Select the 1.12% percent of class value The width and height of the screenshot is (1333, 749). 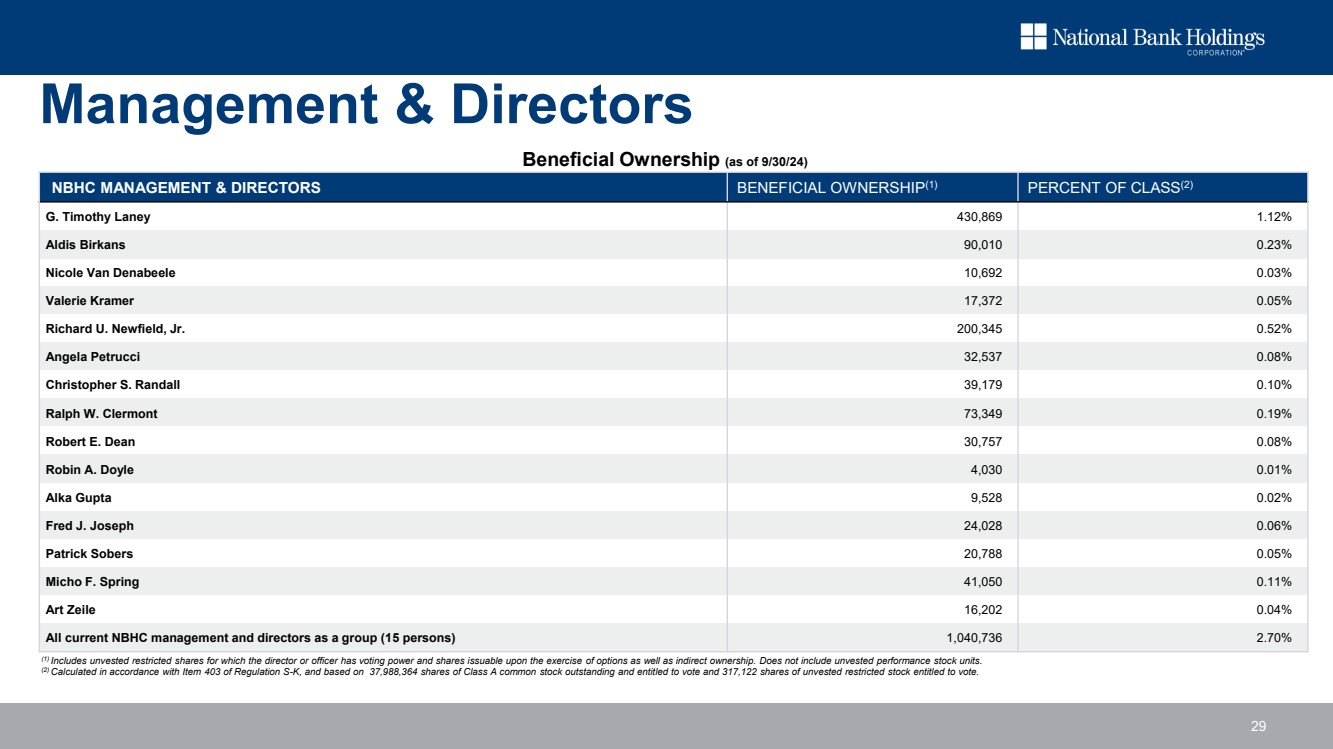point(1274,217)
